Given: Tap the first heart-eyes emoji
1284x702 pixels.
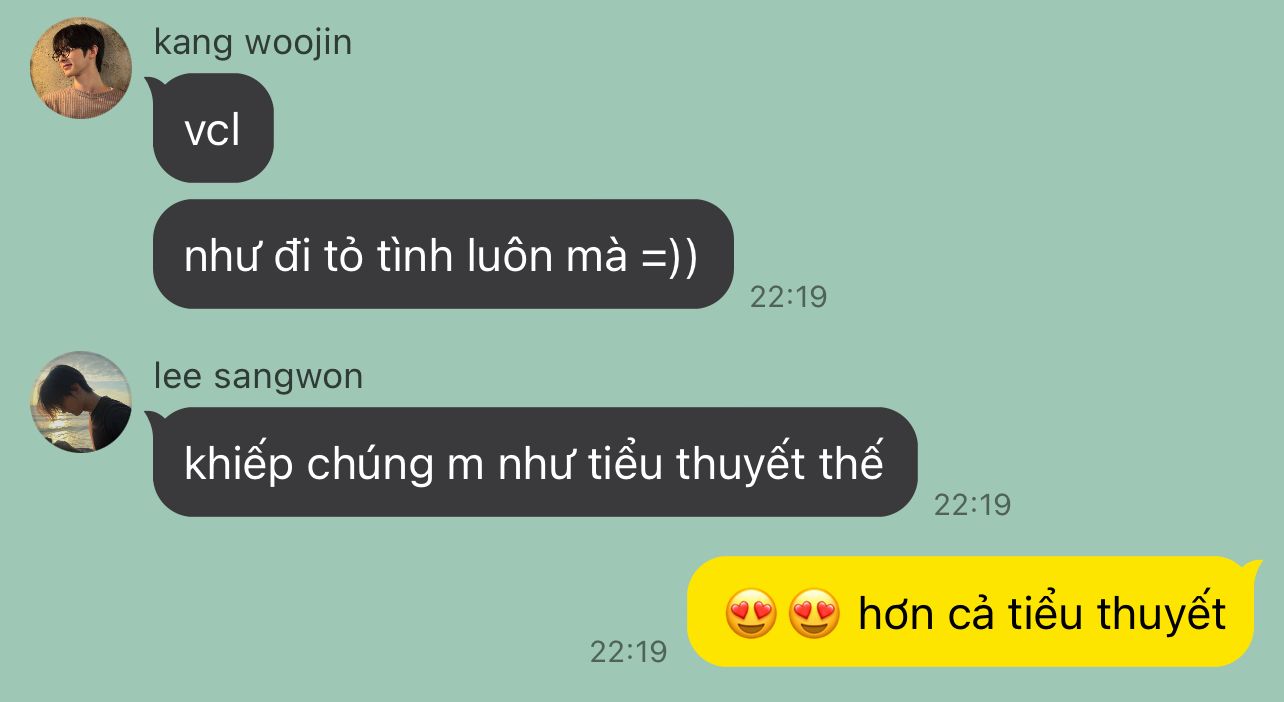Looking at the screenshot, I should click(751, 614).
